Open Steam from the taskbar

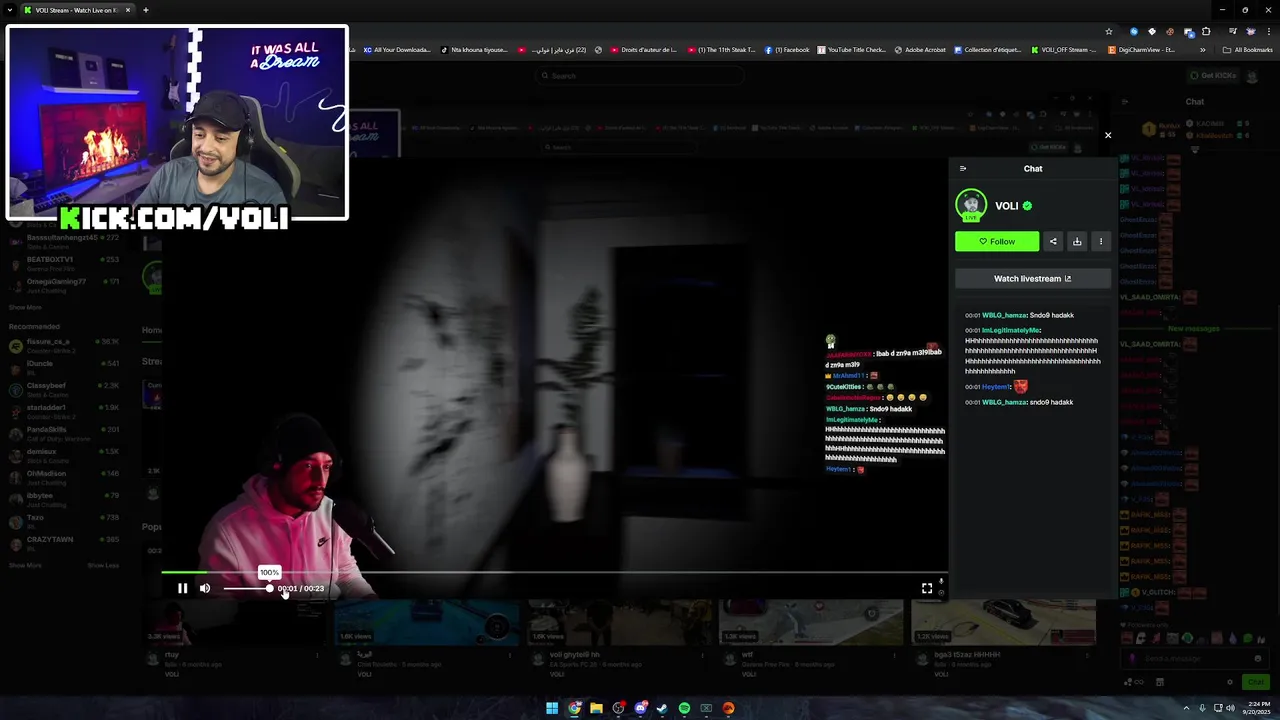tap(662, 708)
